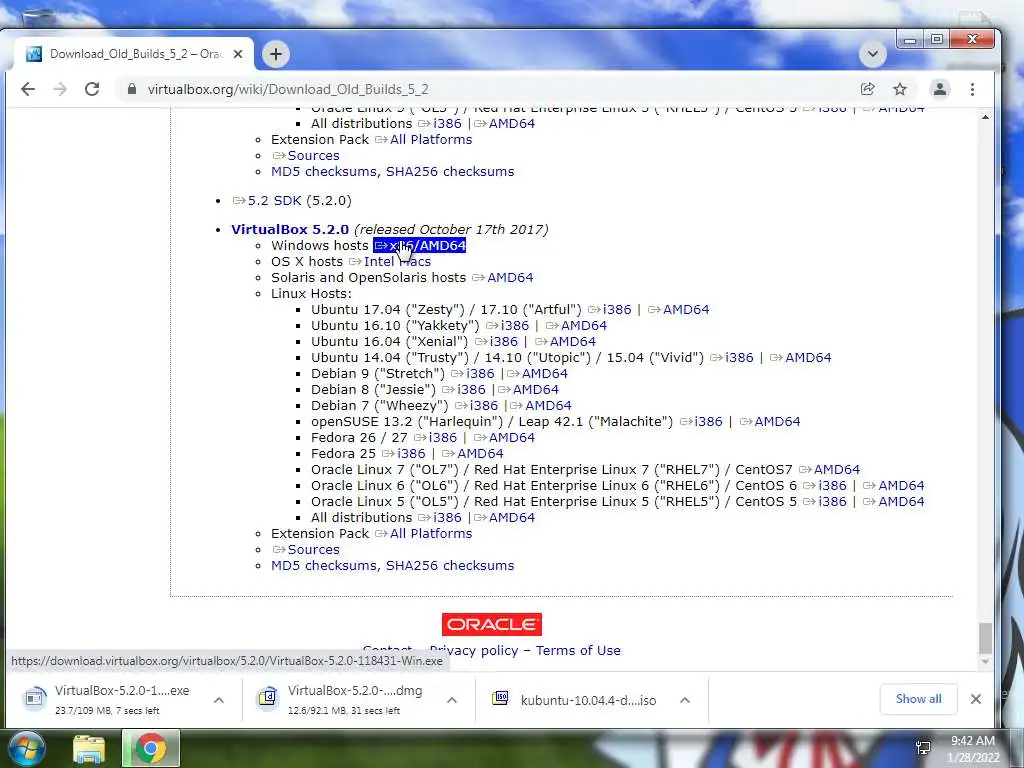Download Debian 7 Wheezy AMD64 package
The height and width of the screenshot is (768, 1024).
pos(541,406)
